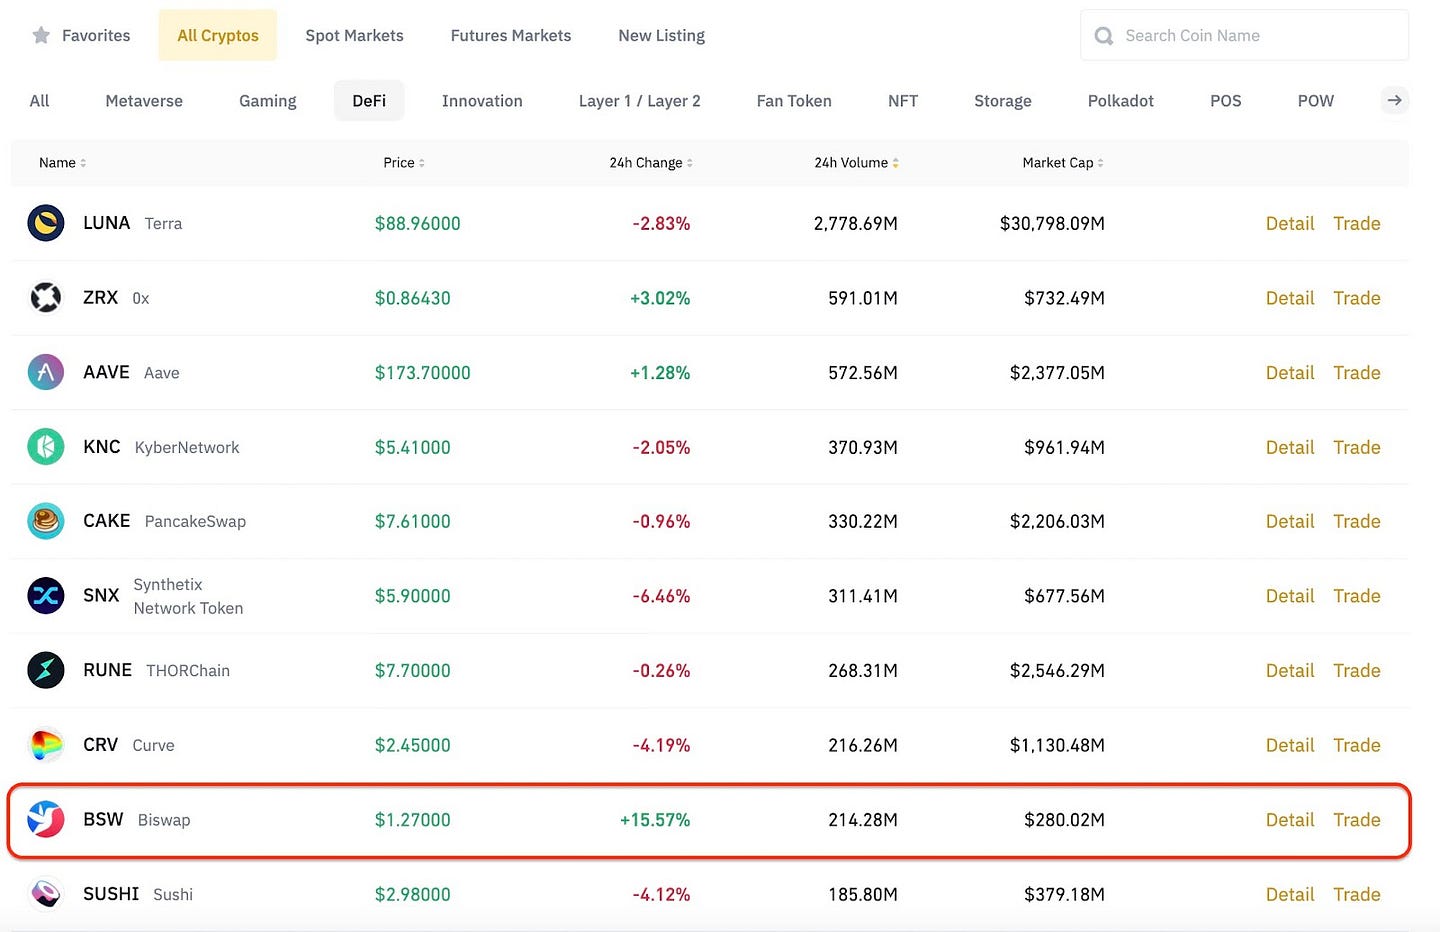Screen dimensions: 1440x932
Task: Open the New Listing tab
Action: (x=662, y=36)
